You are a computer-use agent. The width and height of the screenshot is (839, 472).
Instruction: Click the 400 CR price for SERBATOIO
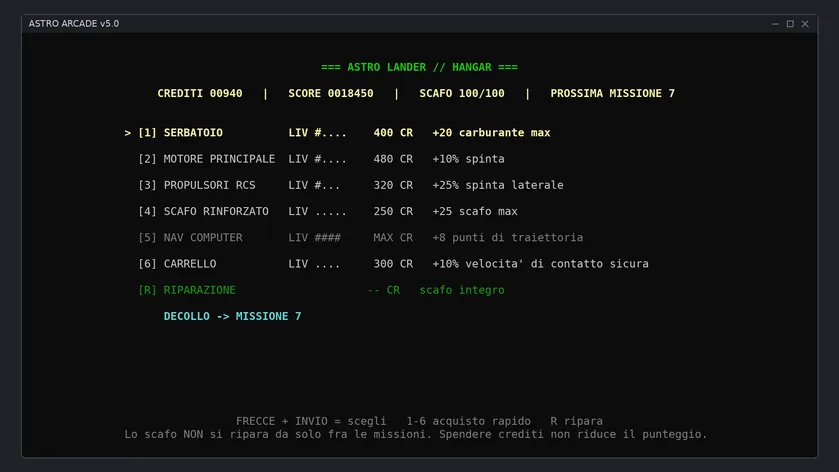tap(393, 133)
